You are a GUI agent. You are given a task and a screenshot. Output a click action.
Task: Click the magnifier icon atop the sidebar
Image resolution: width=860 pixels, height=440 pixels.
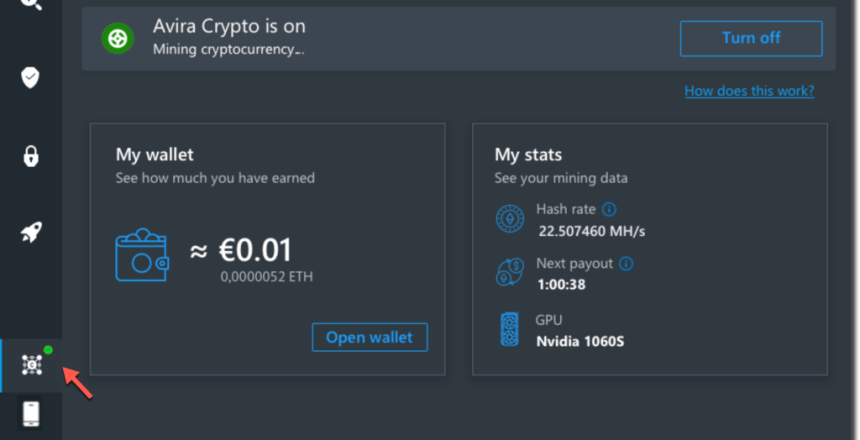31,4
